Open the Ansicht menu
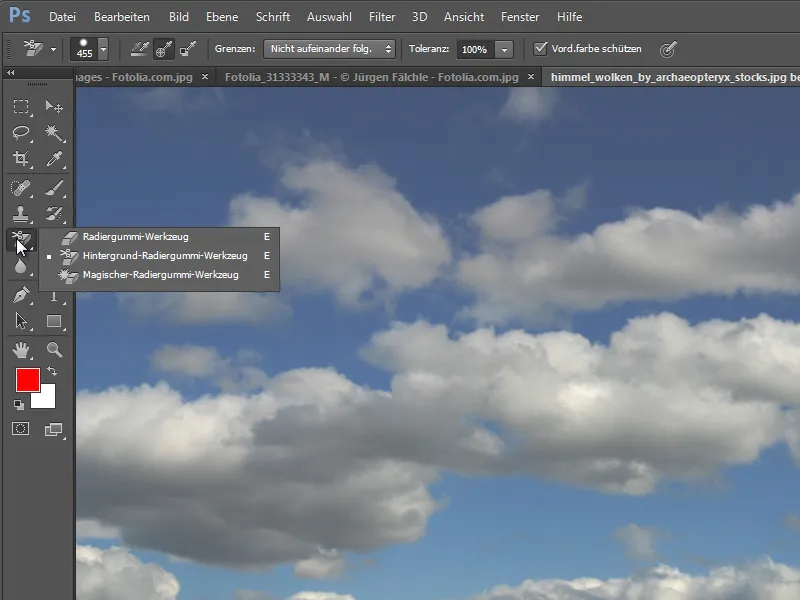800x600 pixels. coord(464,17)
